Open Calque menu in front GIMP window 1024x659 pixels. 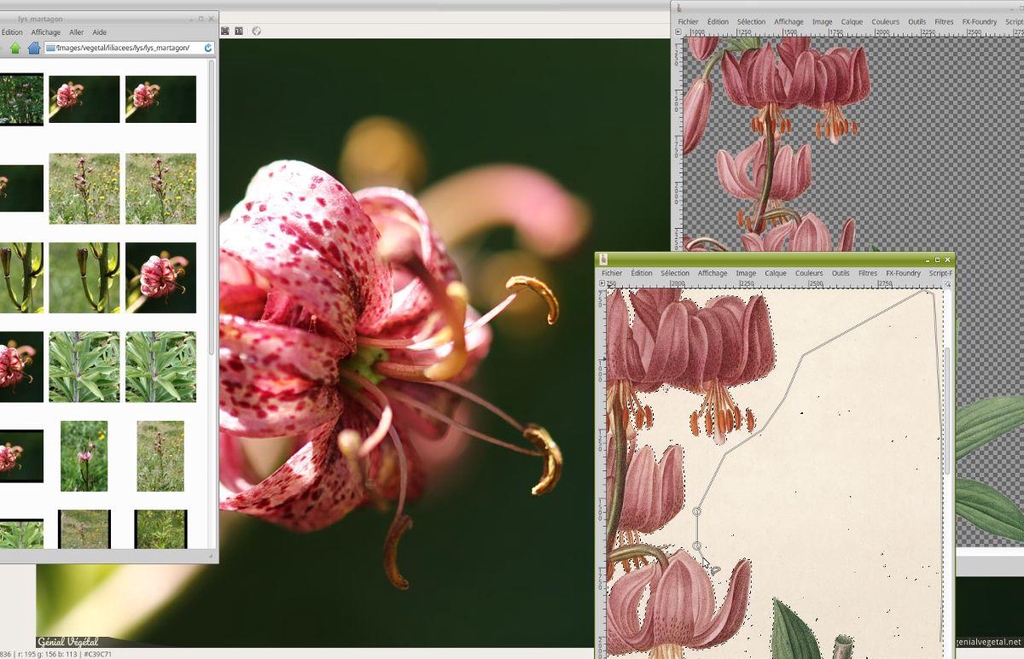pos(776,273)
